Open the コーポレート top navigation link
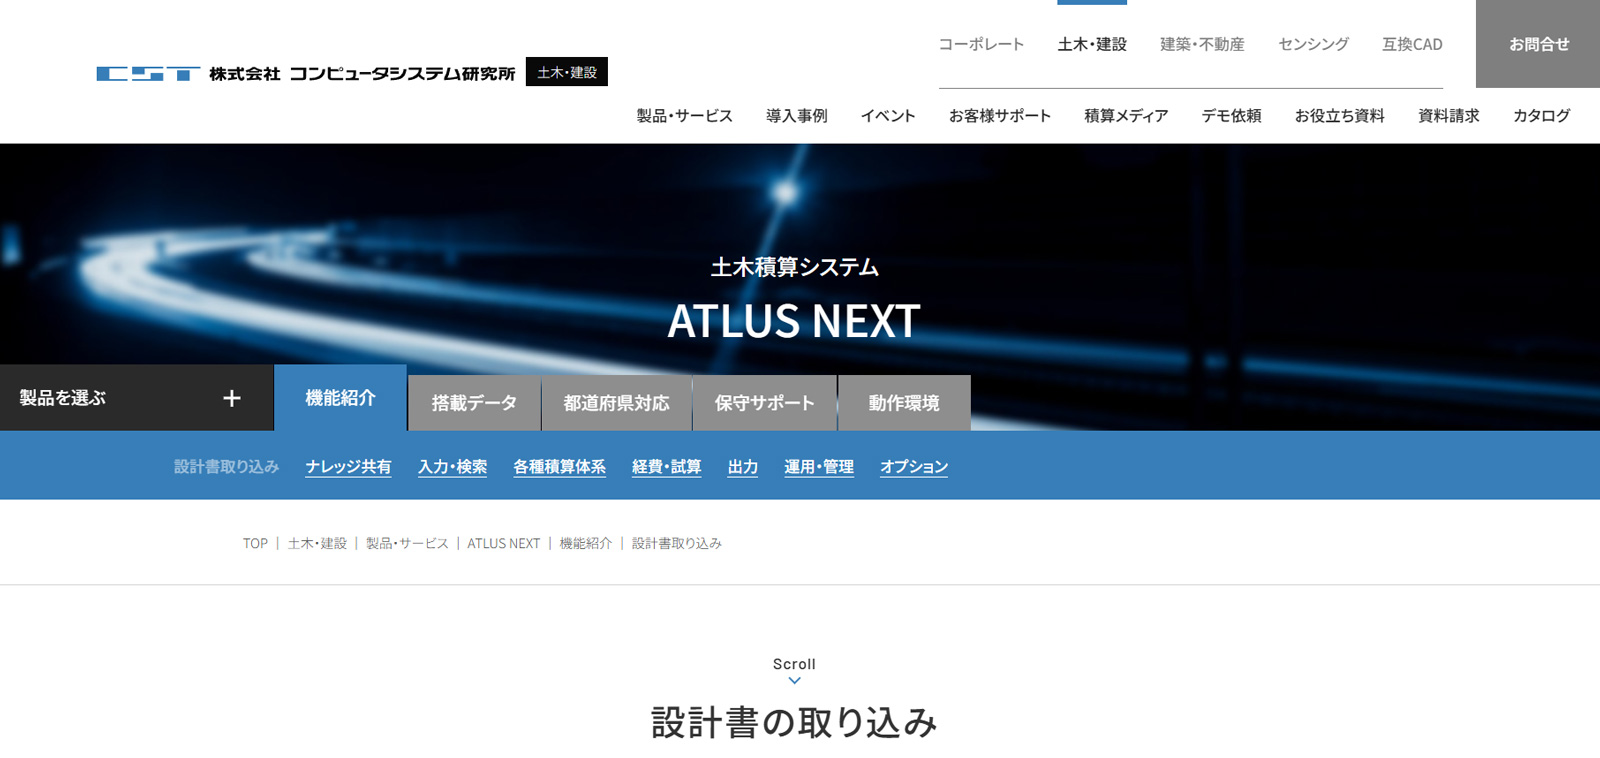This screenshot has height=758, width=1600. [x=981, y=44]
